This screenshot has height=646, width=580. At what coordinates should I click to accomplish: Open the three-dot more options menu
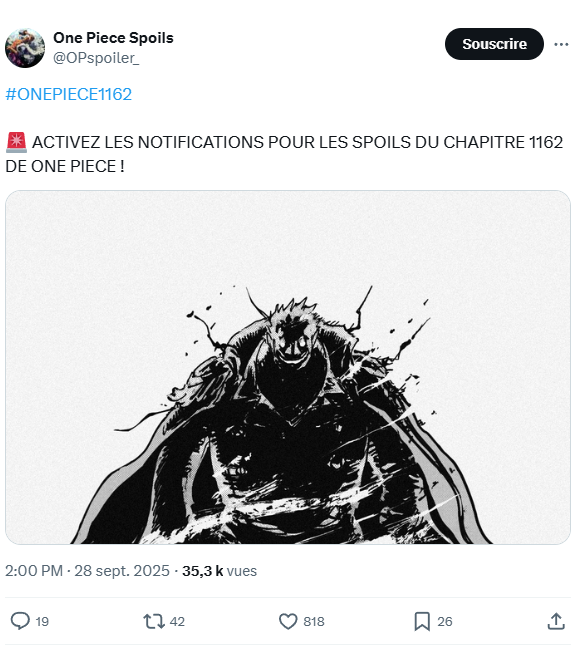(561, 44)
